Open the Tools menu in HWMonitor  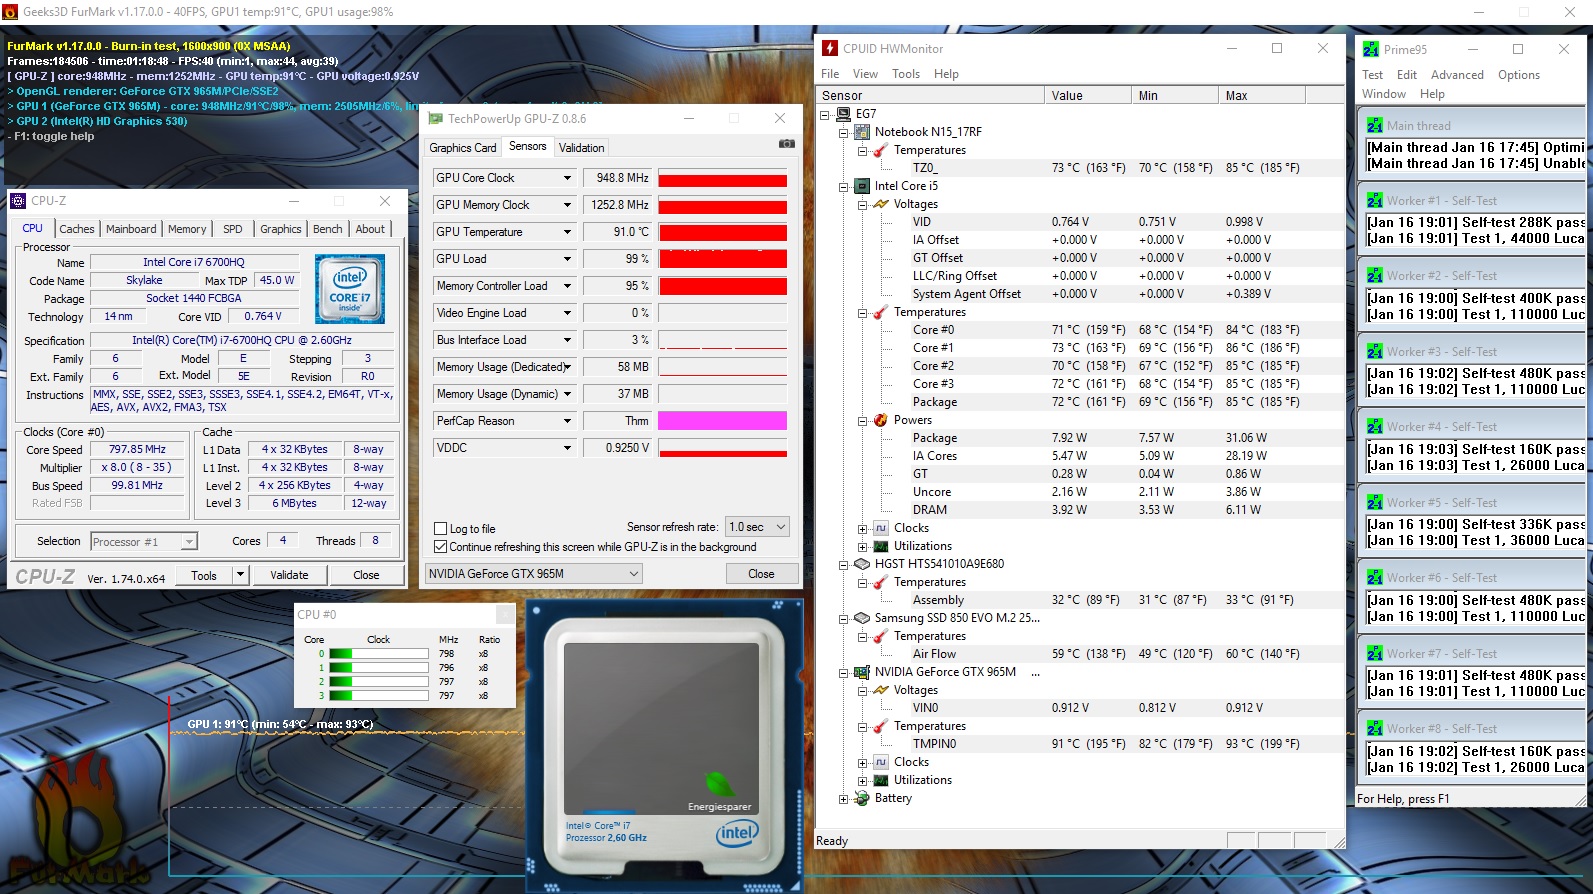(906, 74)
